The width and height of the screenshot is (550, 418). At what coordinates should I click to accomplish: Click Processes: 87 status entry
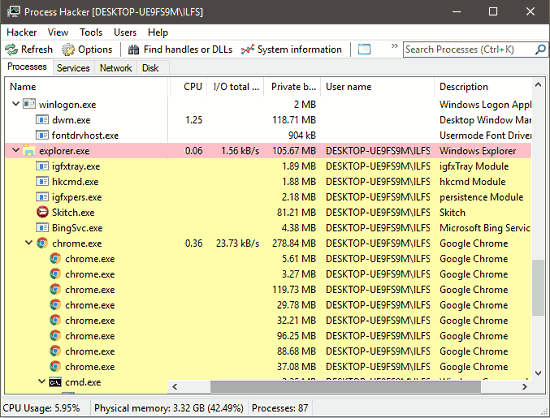coord(280,408)
